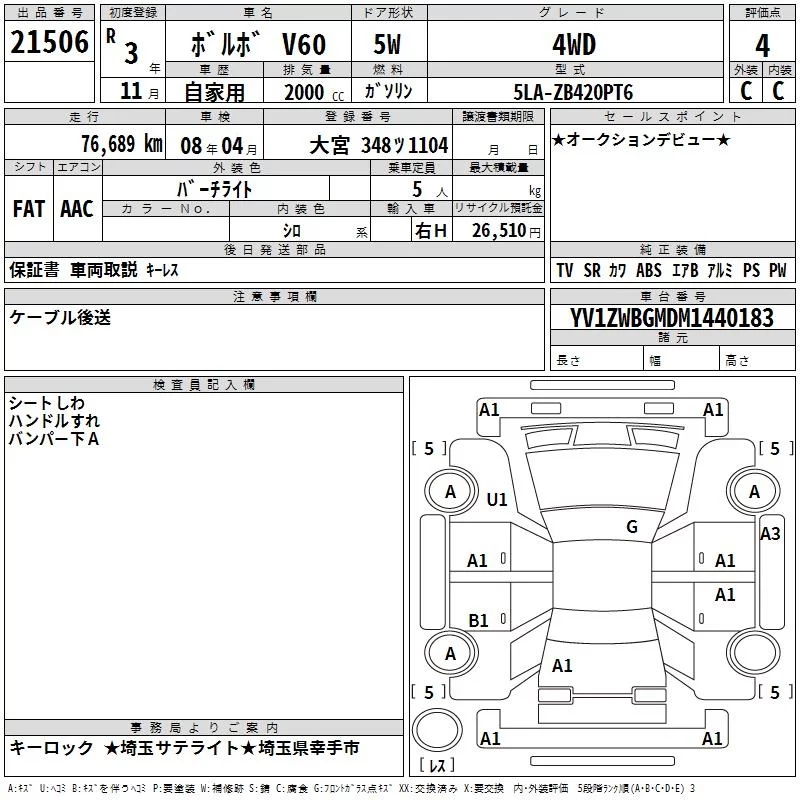Screen dimensions: 800x800
Task: Click the lot number 21506
Action: pyautogui.click(x=49, y=42)
